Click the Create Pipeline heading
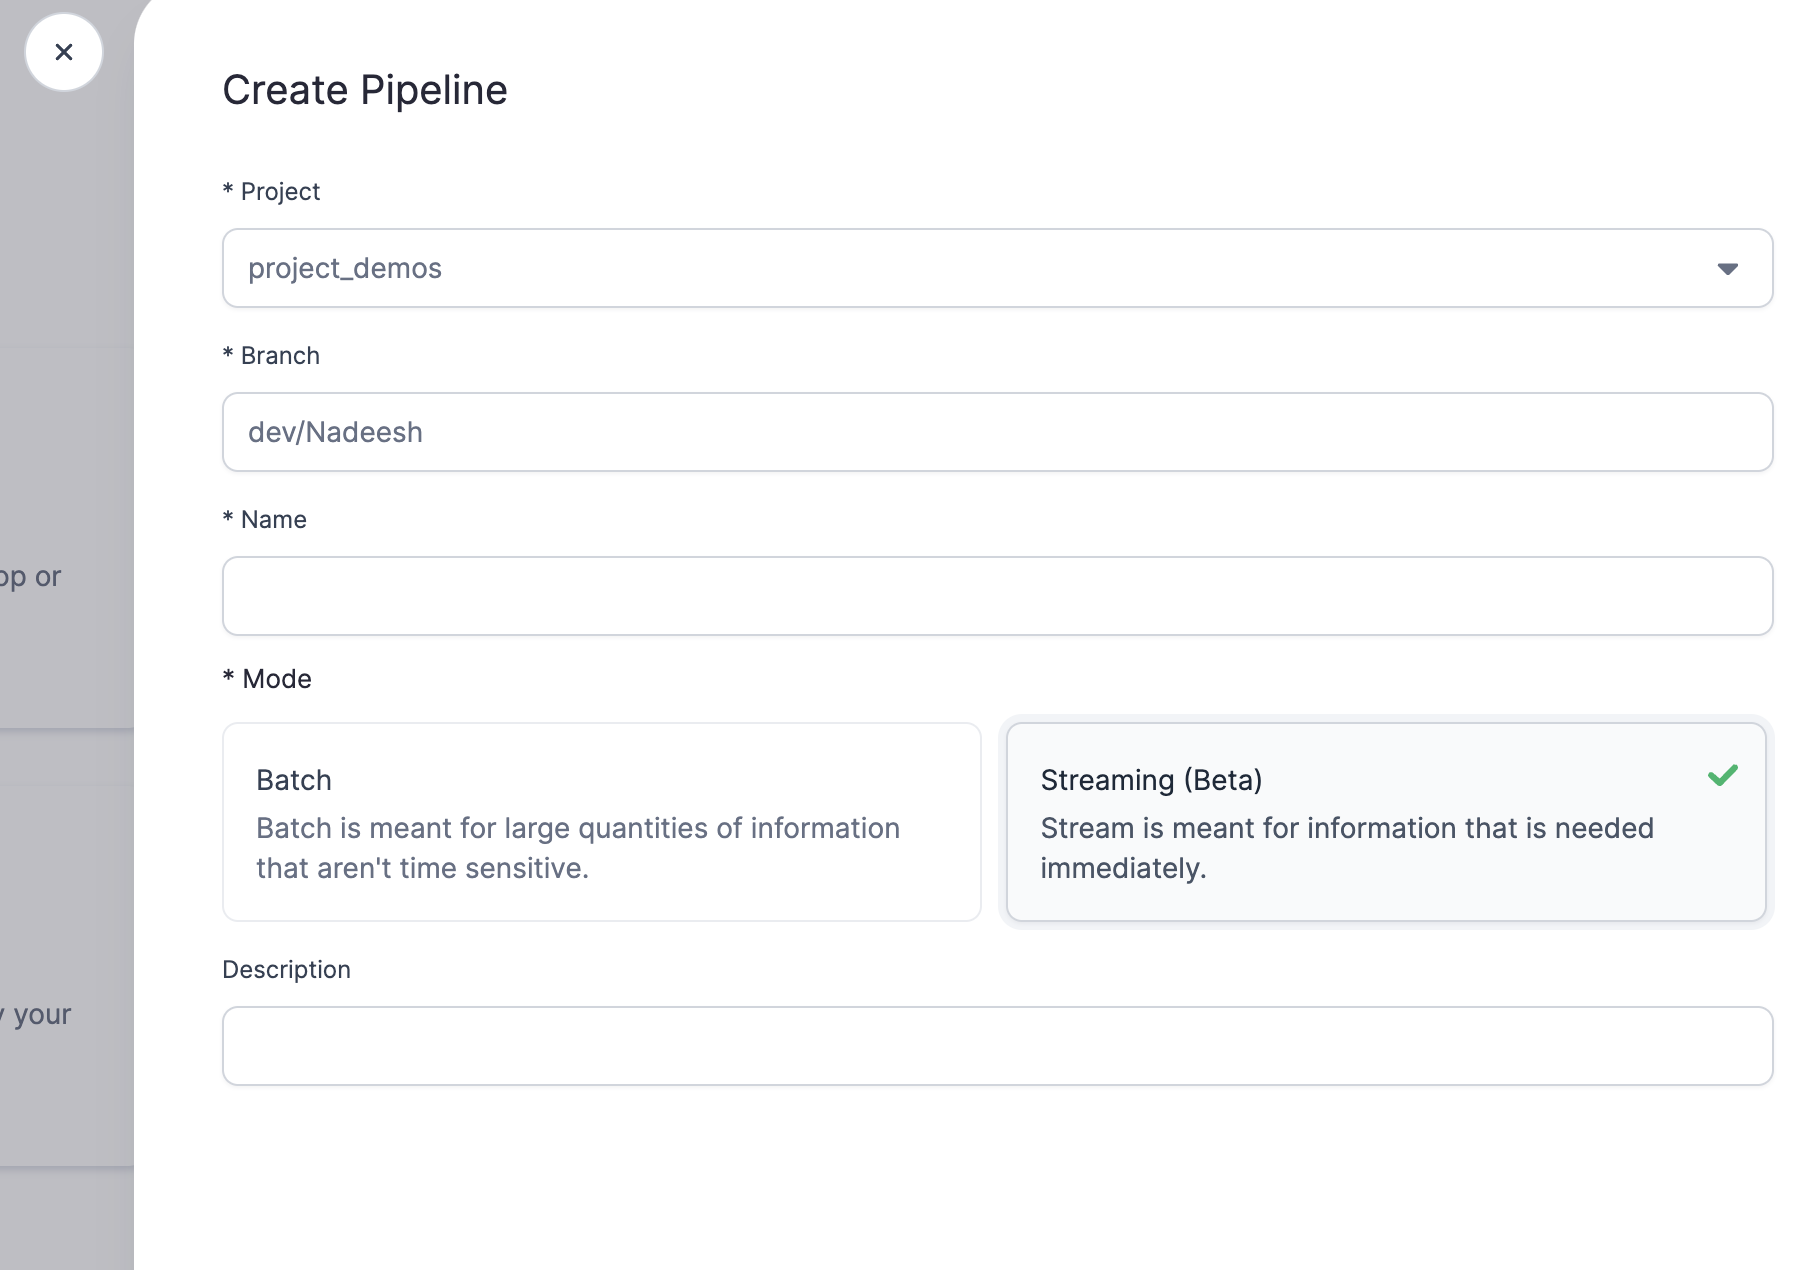Image resolution: width=1816 pixels, height=1270 pixels. tap(365, 90)
